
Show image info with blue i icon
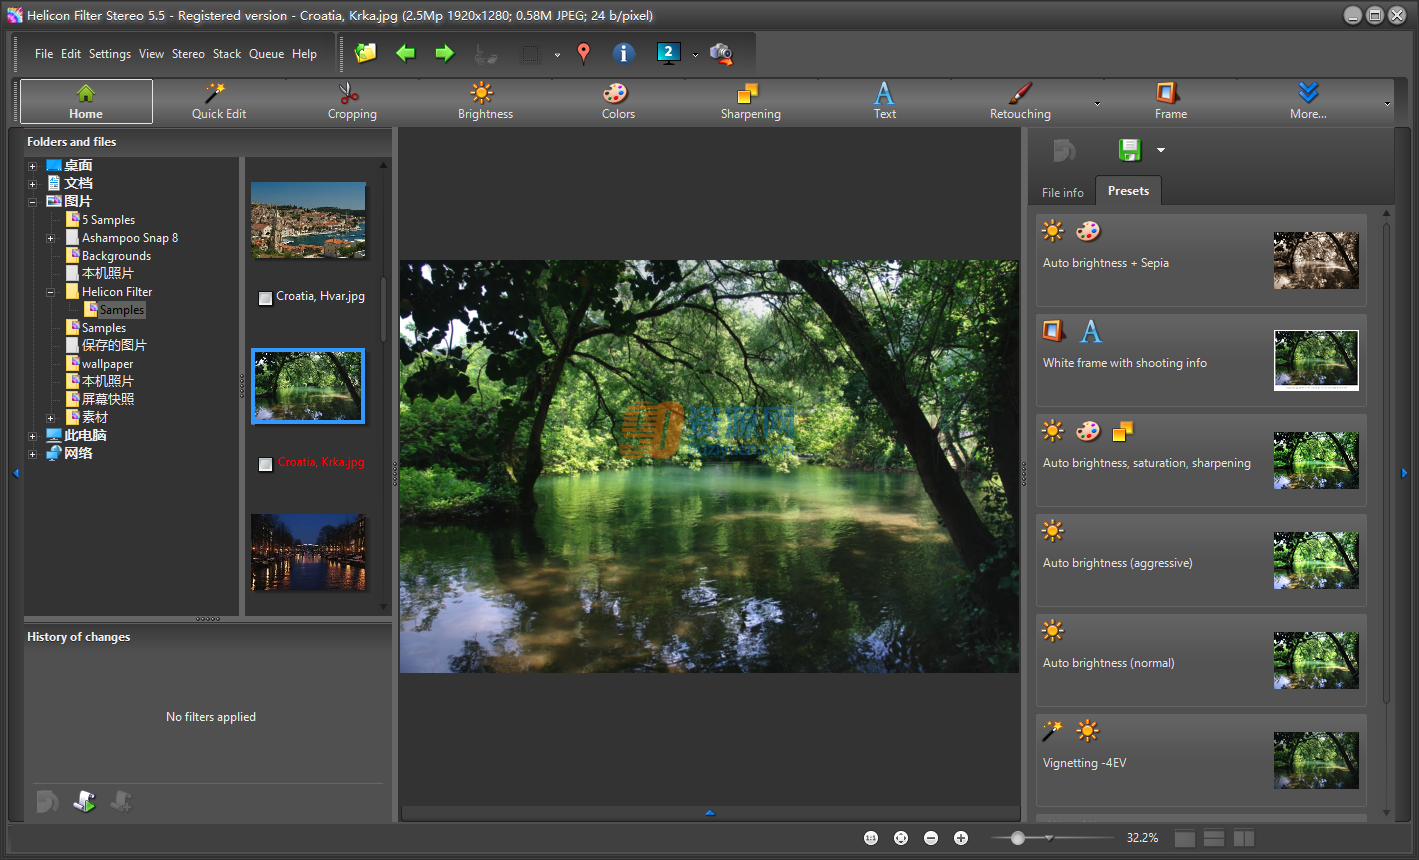coord(623,53)
